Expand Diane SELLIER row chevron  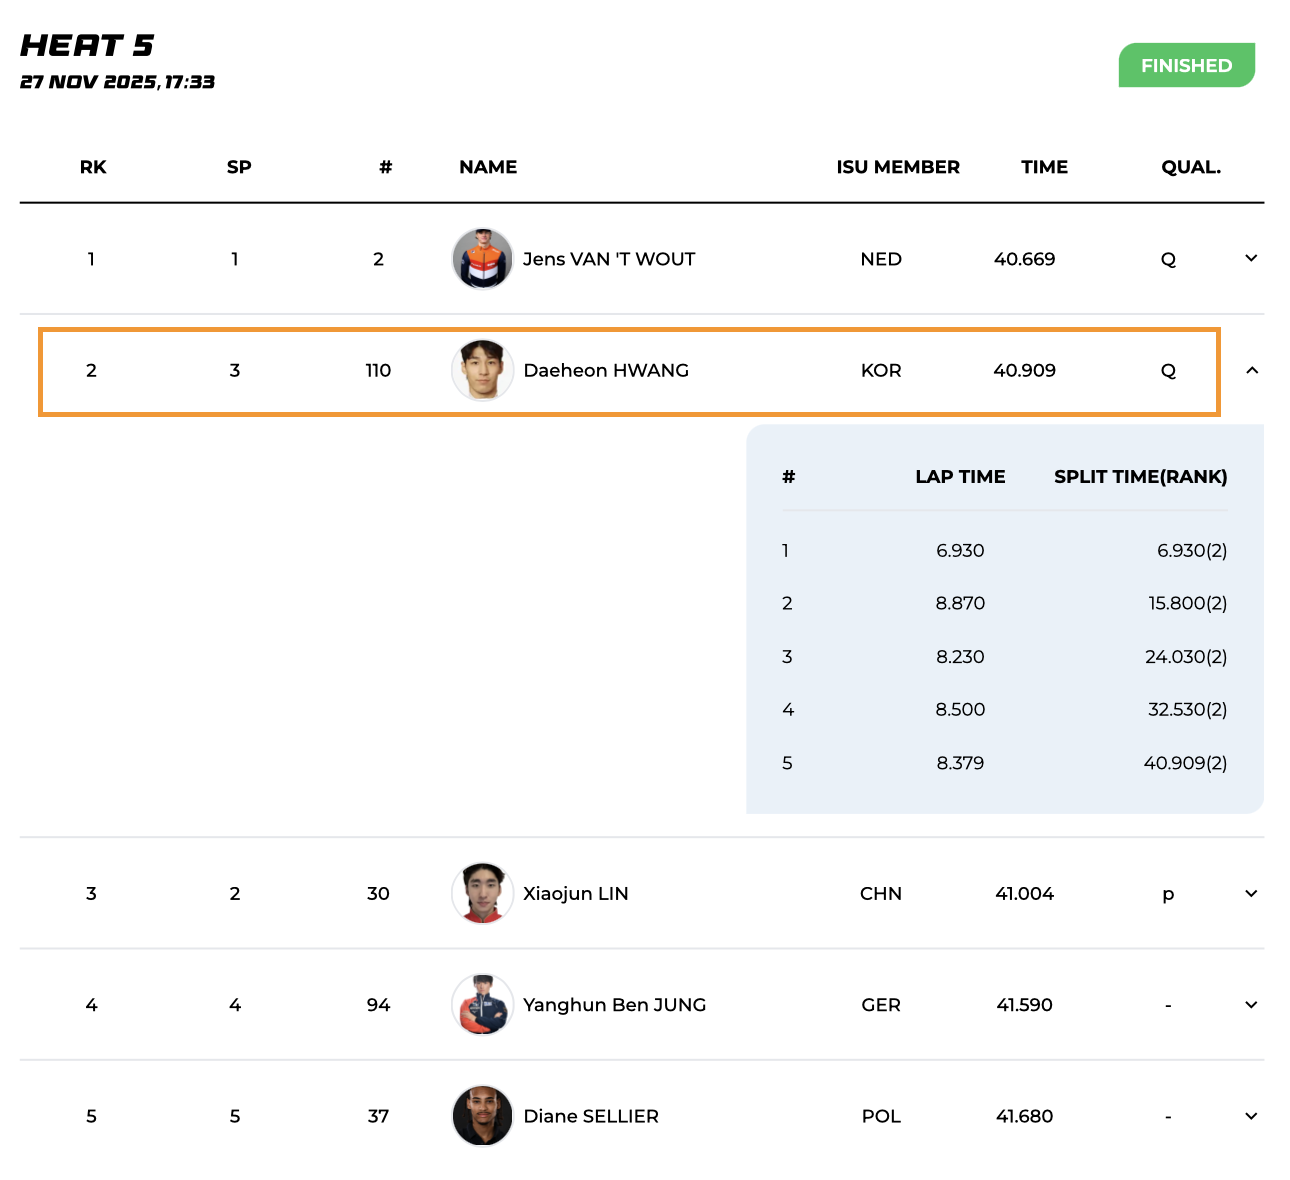point(1250,1116)
